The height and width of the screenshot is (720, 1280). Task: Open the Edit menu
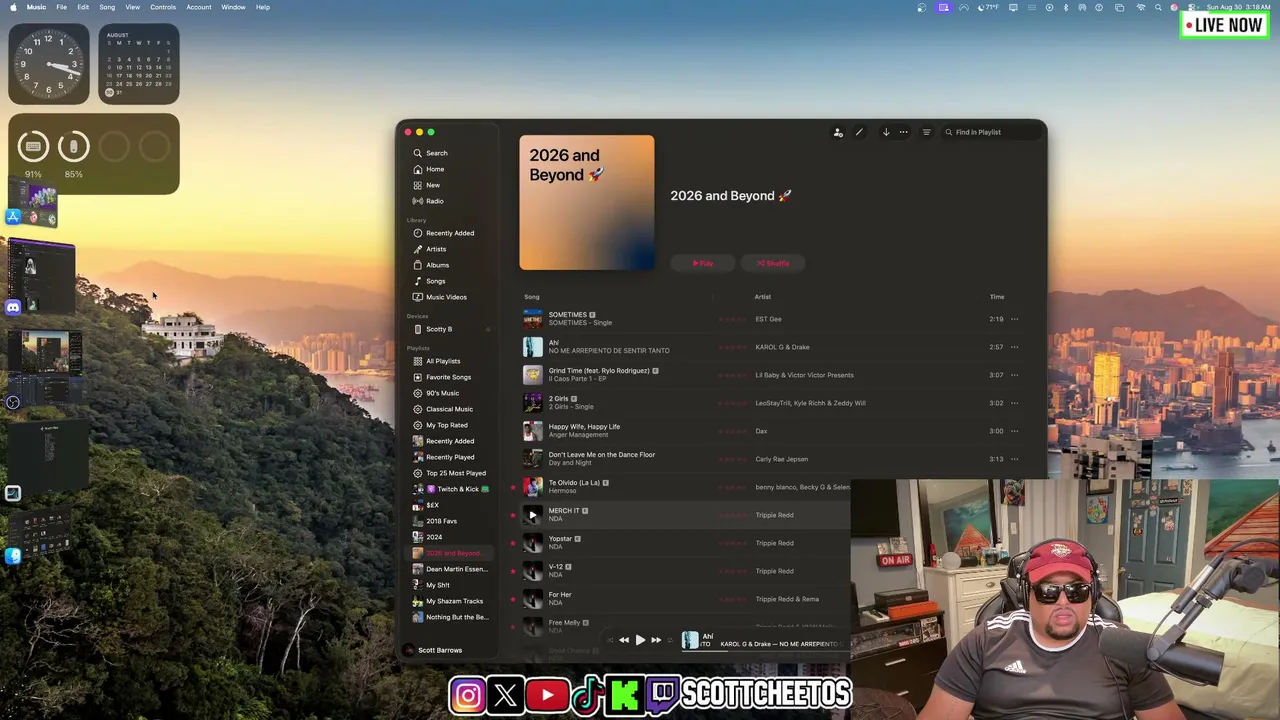point(83,7)
